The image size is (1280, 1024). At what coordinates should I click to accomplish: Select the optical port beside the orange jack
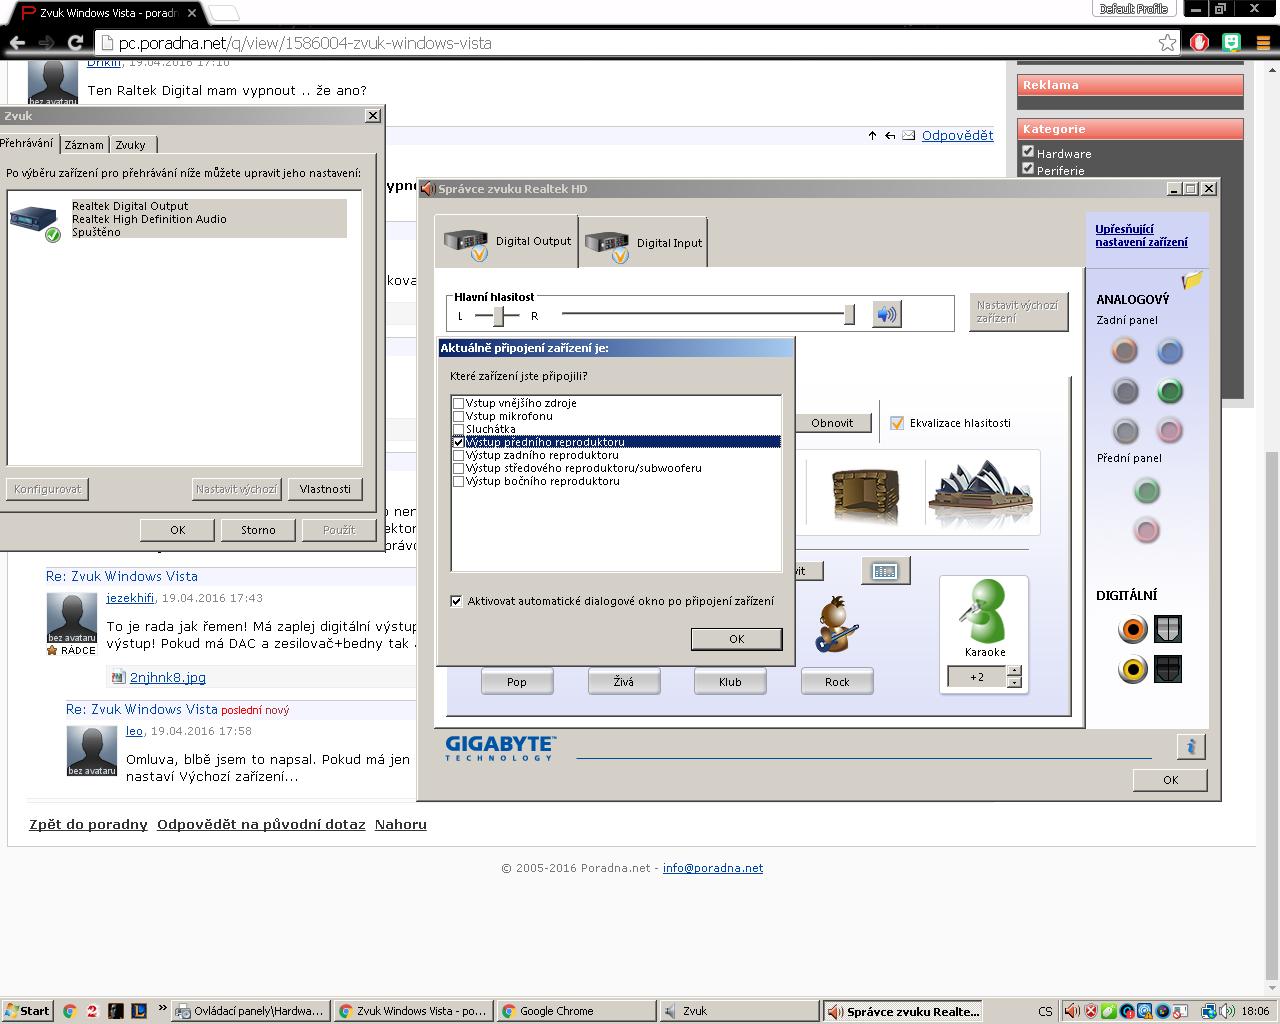[1168, 629]
